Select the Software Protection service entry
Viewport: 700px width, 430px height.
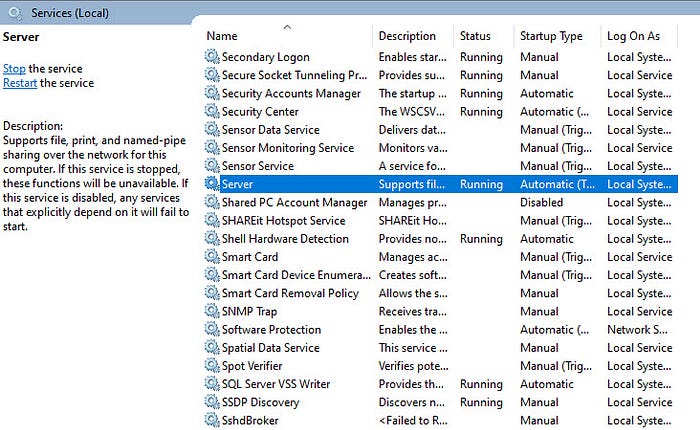pos(440,330)
